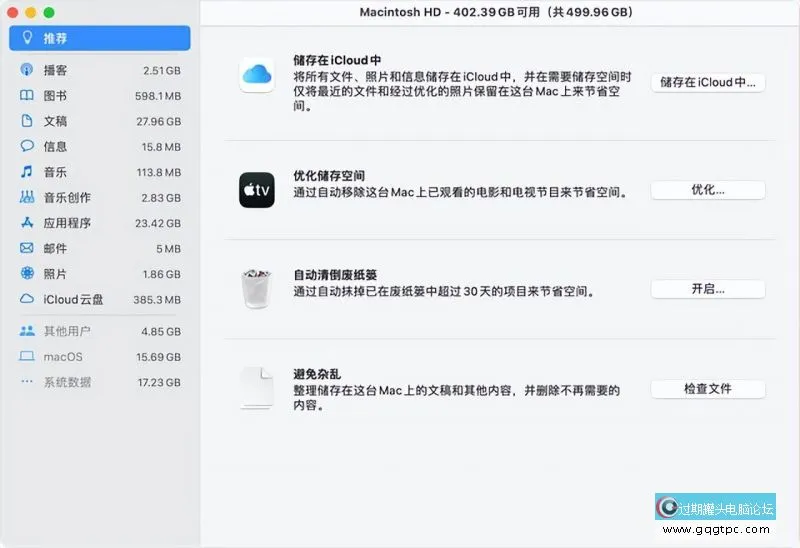Image resolution: width=800 pixels, height=548 pixels.
Task: Click the 27.96 GB size value
Action: coord(159,121)
